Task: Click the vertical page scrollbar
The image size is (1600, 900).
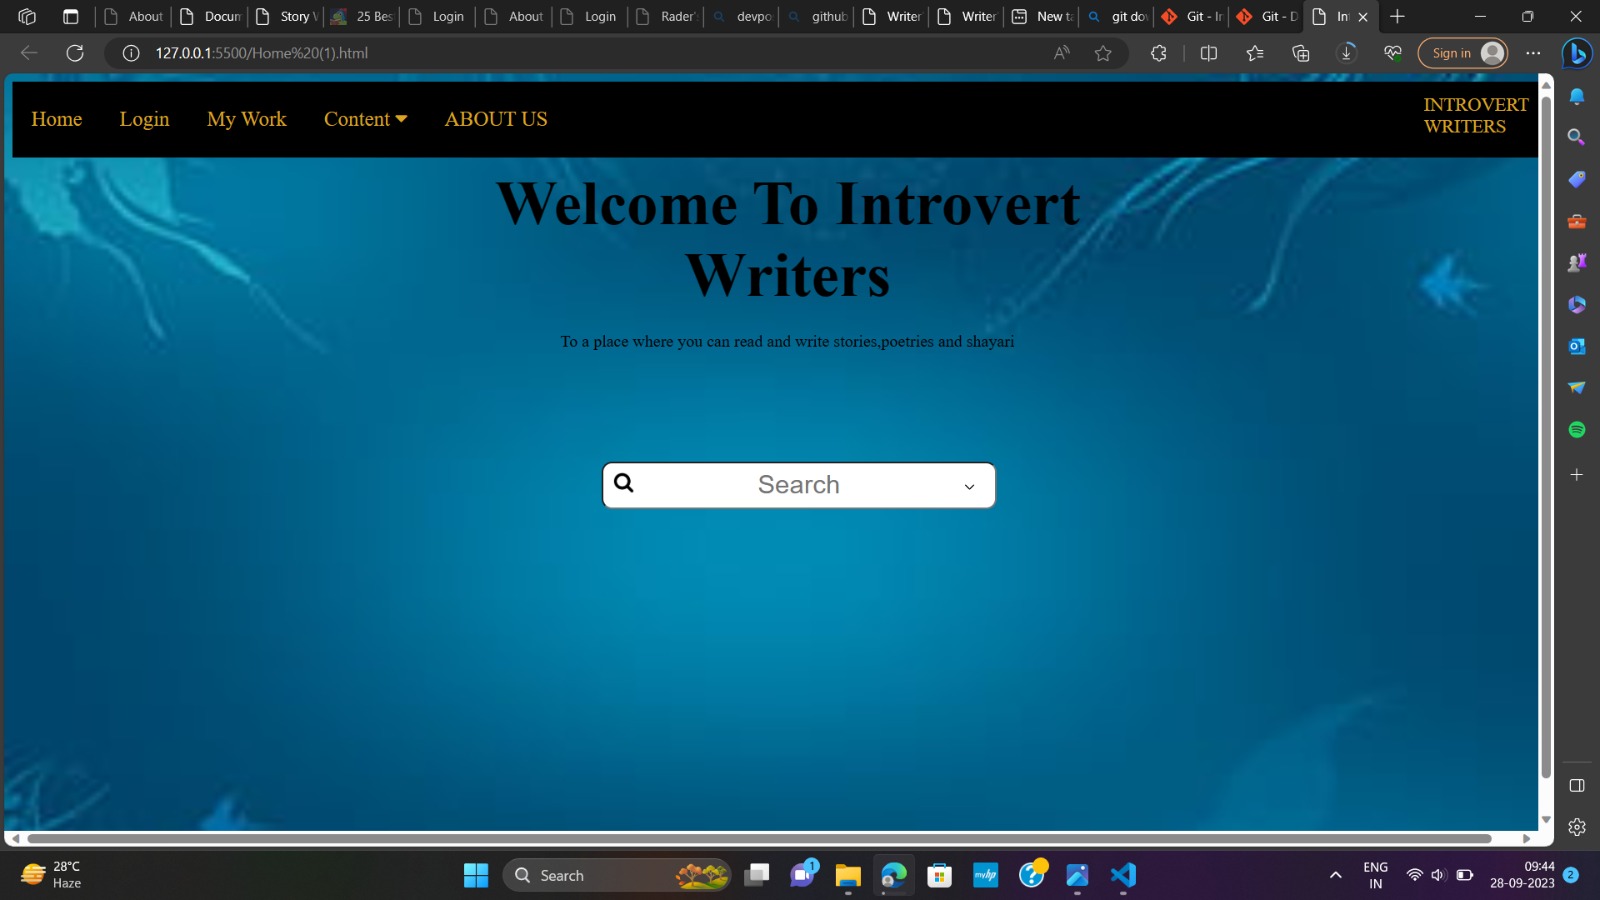Action: (1546, 438)
